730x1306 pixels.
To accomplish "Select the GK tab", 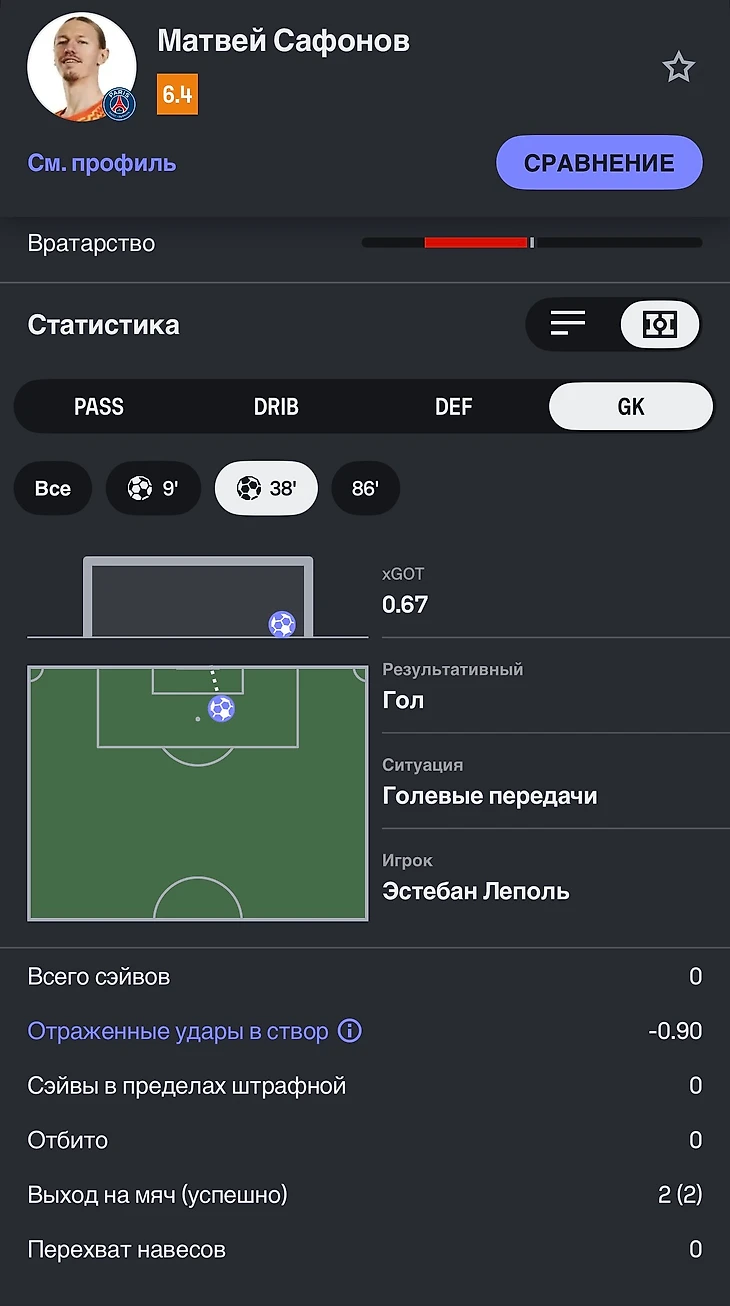I will tap(631, 407).
